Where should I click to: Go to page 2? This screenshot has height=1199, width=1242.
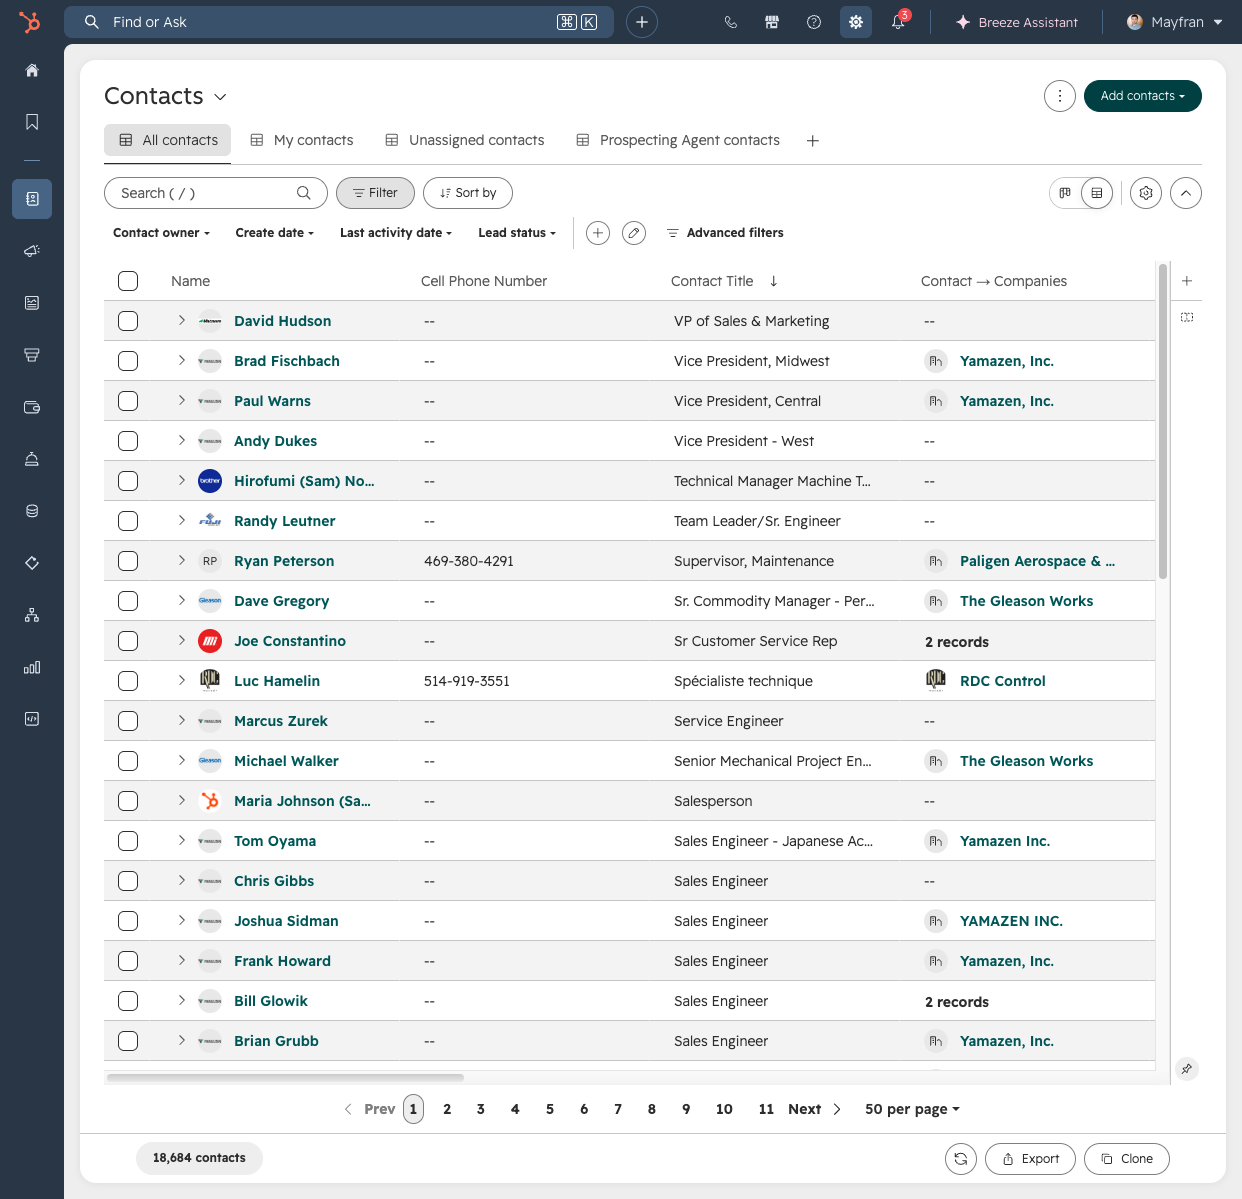447,1109
